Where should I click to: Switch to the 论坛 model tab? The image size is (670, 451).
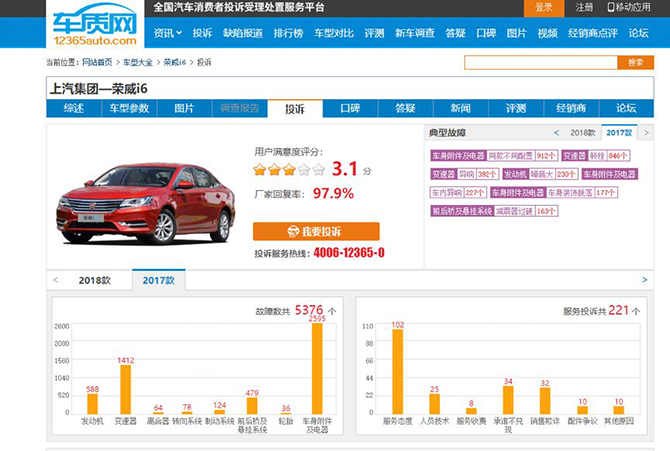pos(626,108)
